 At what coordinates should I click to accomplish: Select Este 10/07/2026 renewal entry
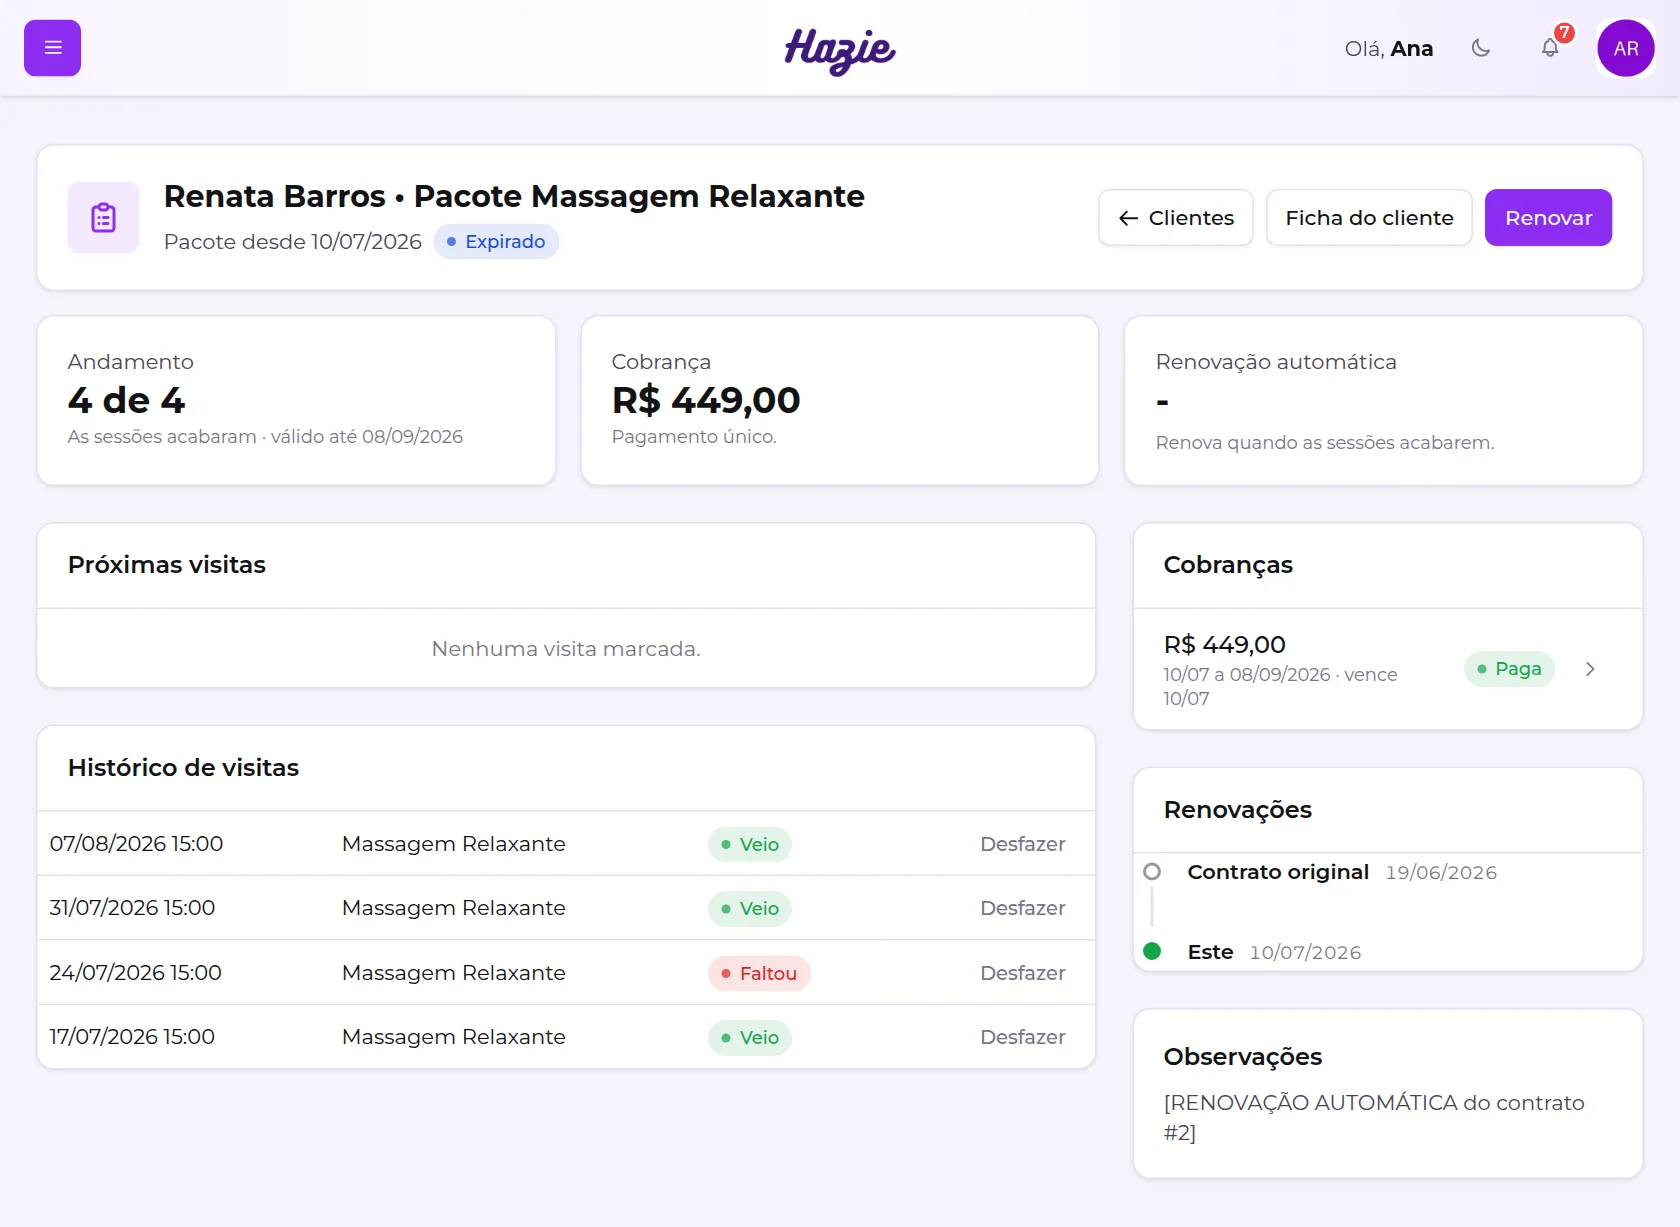1274,952
